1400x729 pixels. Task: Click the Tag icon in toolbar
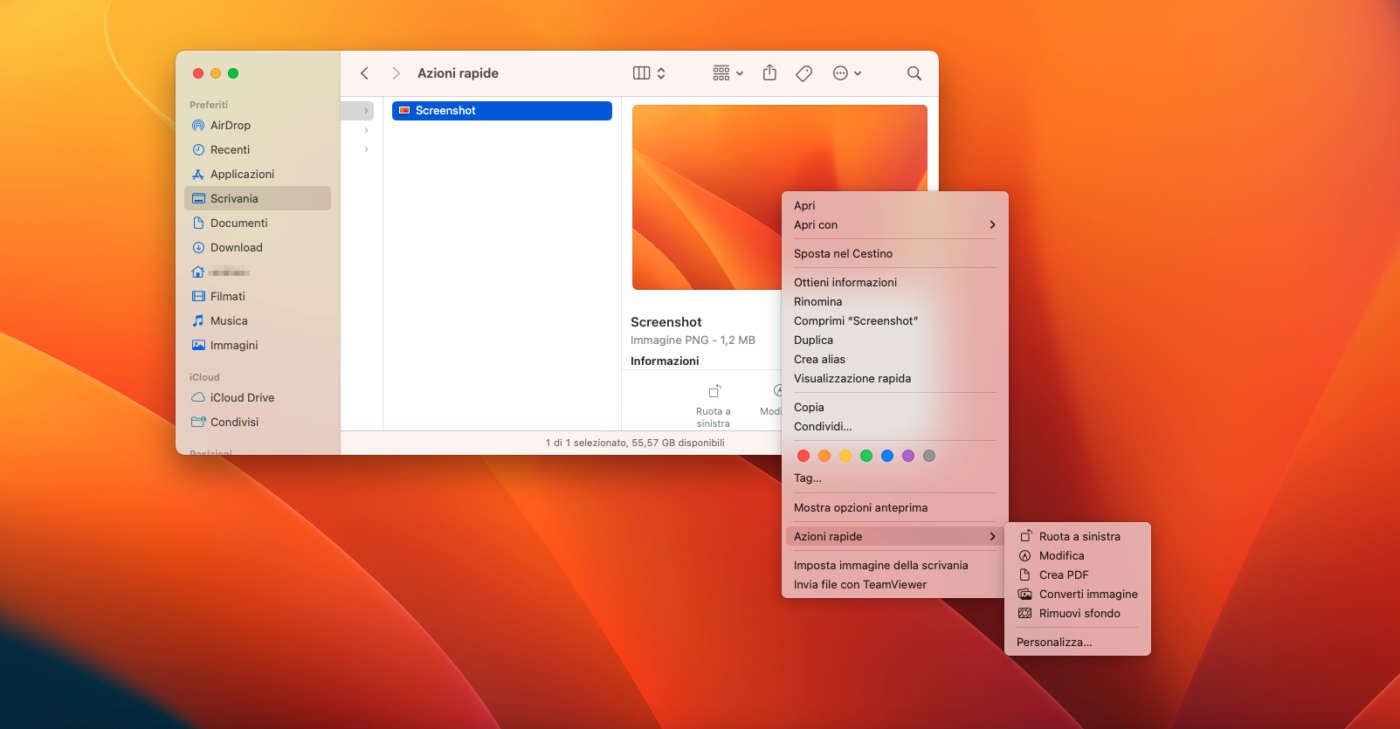(803, 73)
